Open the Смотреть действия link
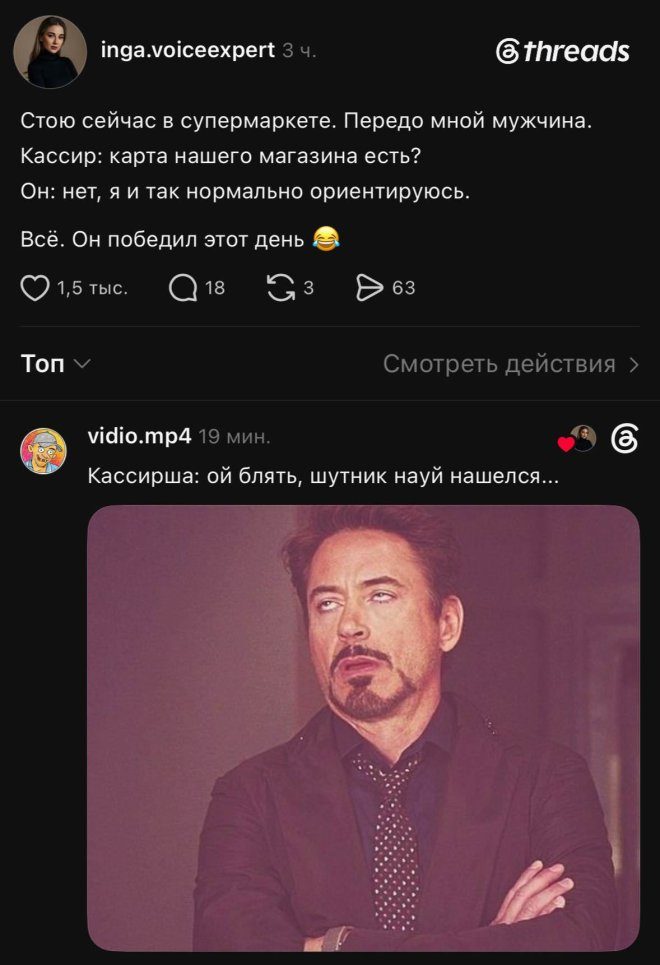Screen dimensions: 660x965 (x=499, y=364)
